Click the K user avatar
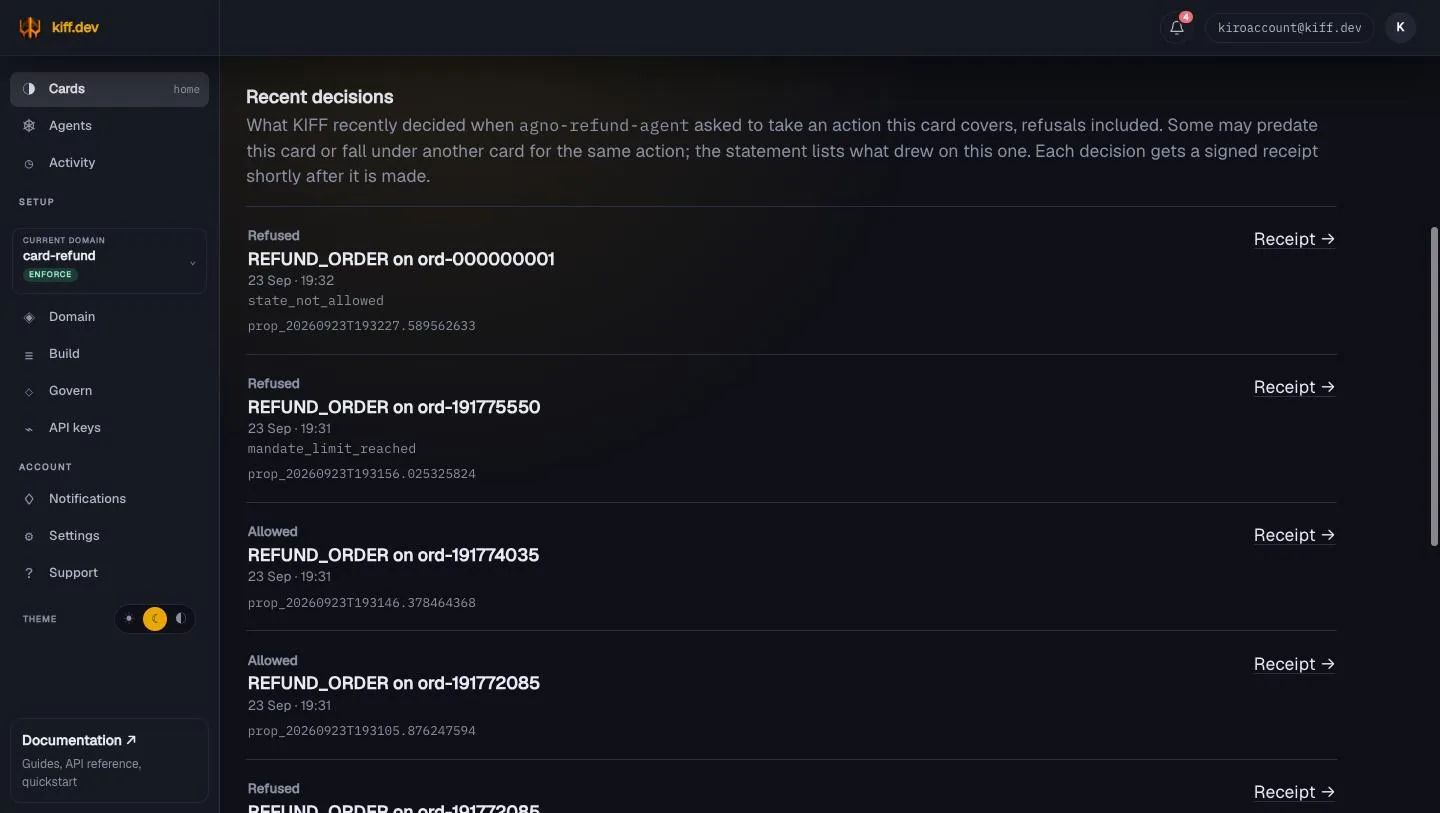Screen dimensions: 1440x813 click(x=1400, y=28)
